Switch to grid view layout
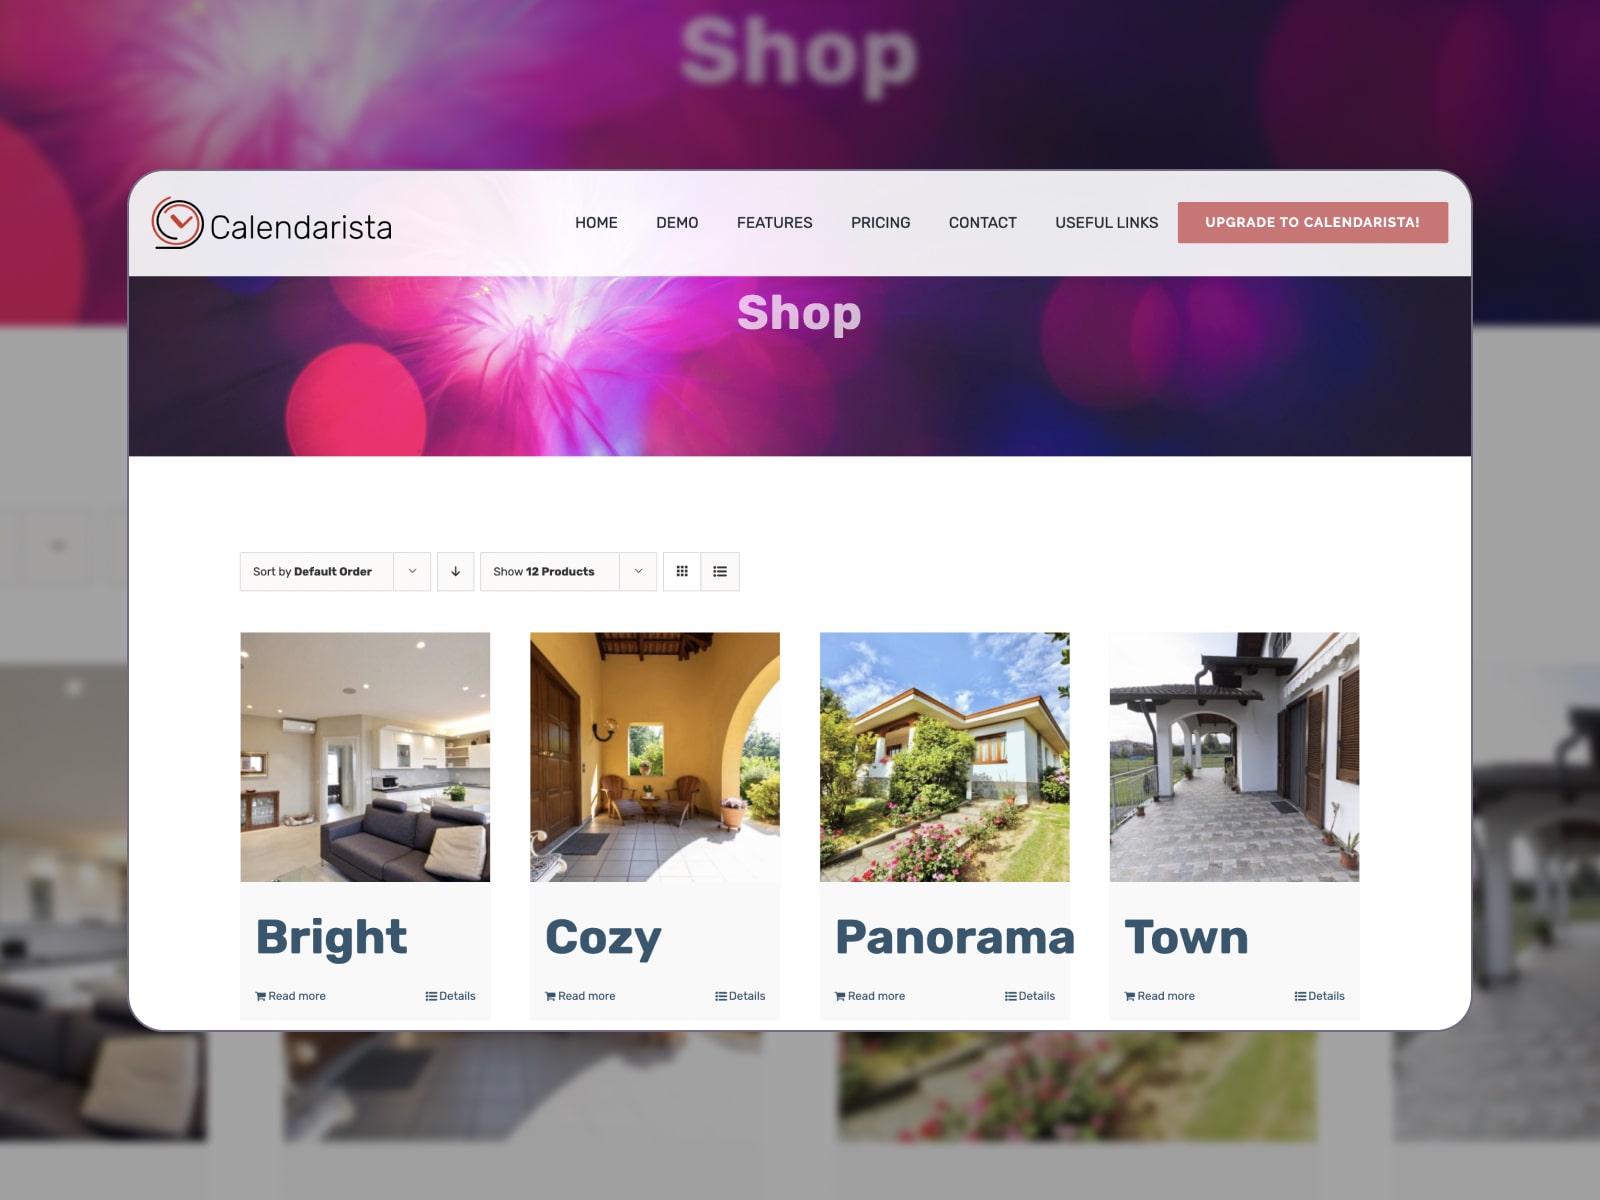Viewport: 1600px width, 1200px height. coord(682,572)
